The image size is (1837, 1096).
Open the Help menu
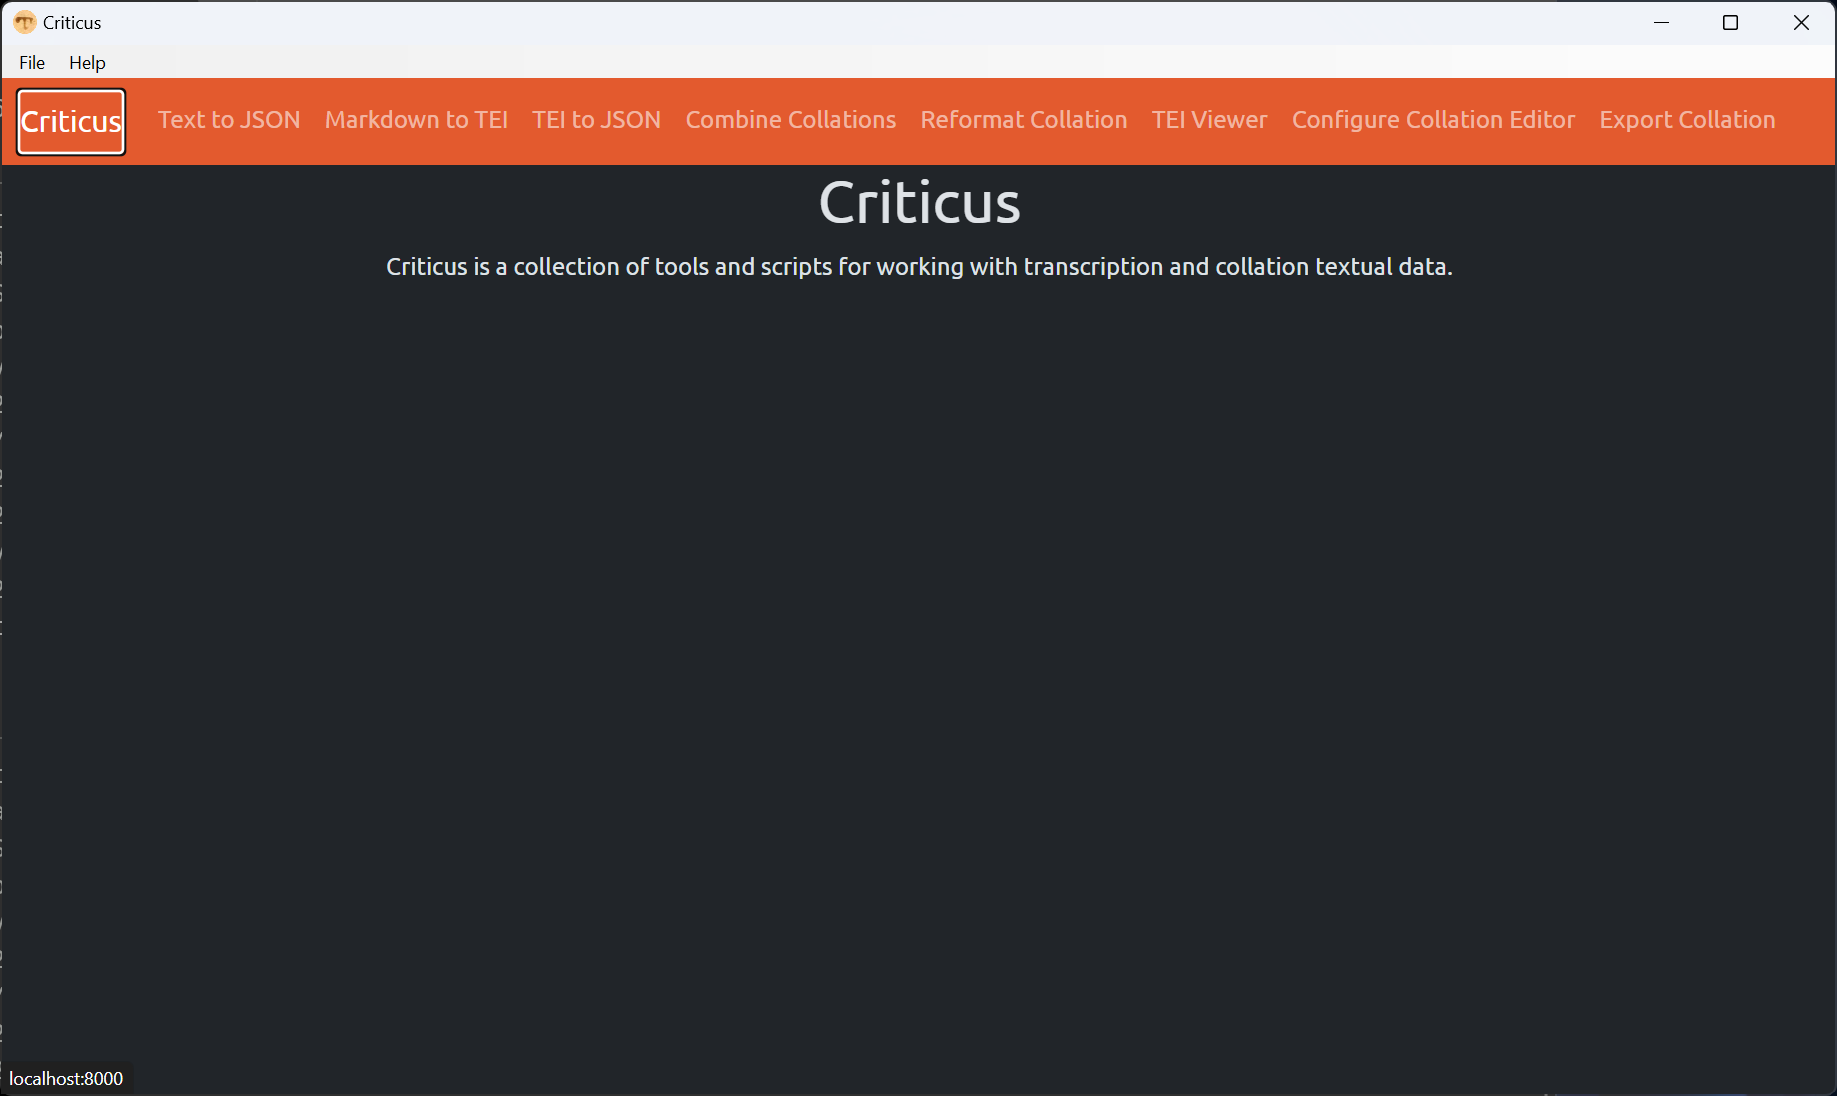87,62
